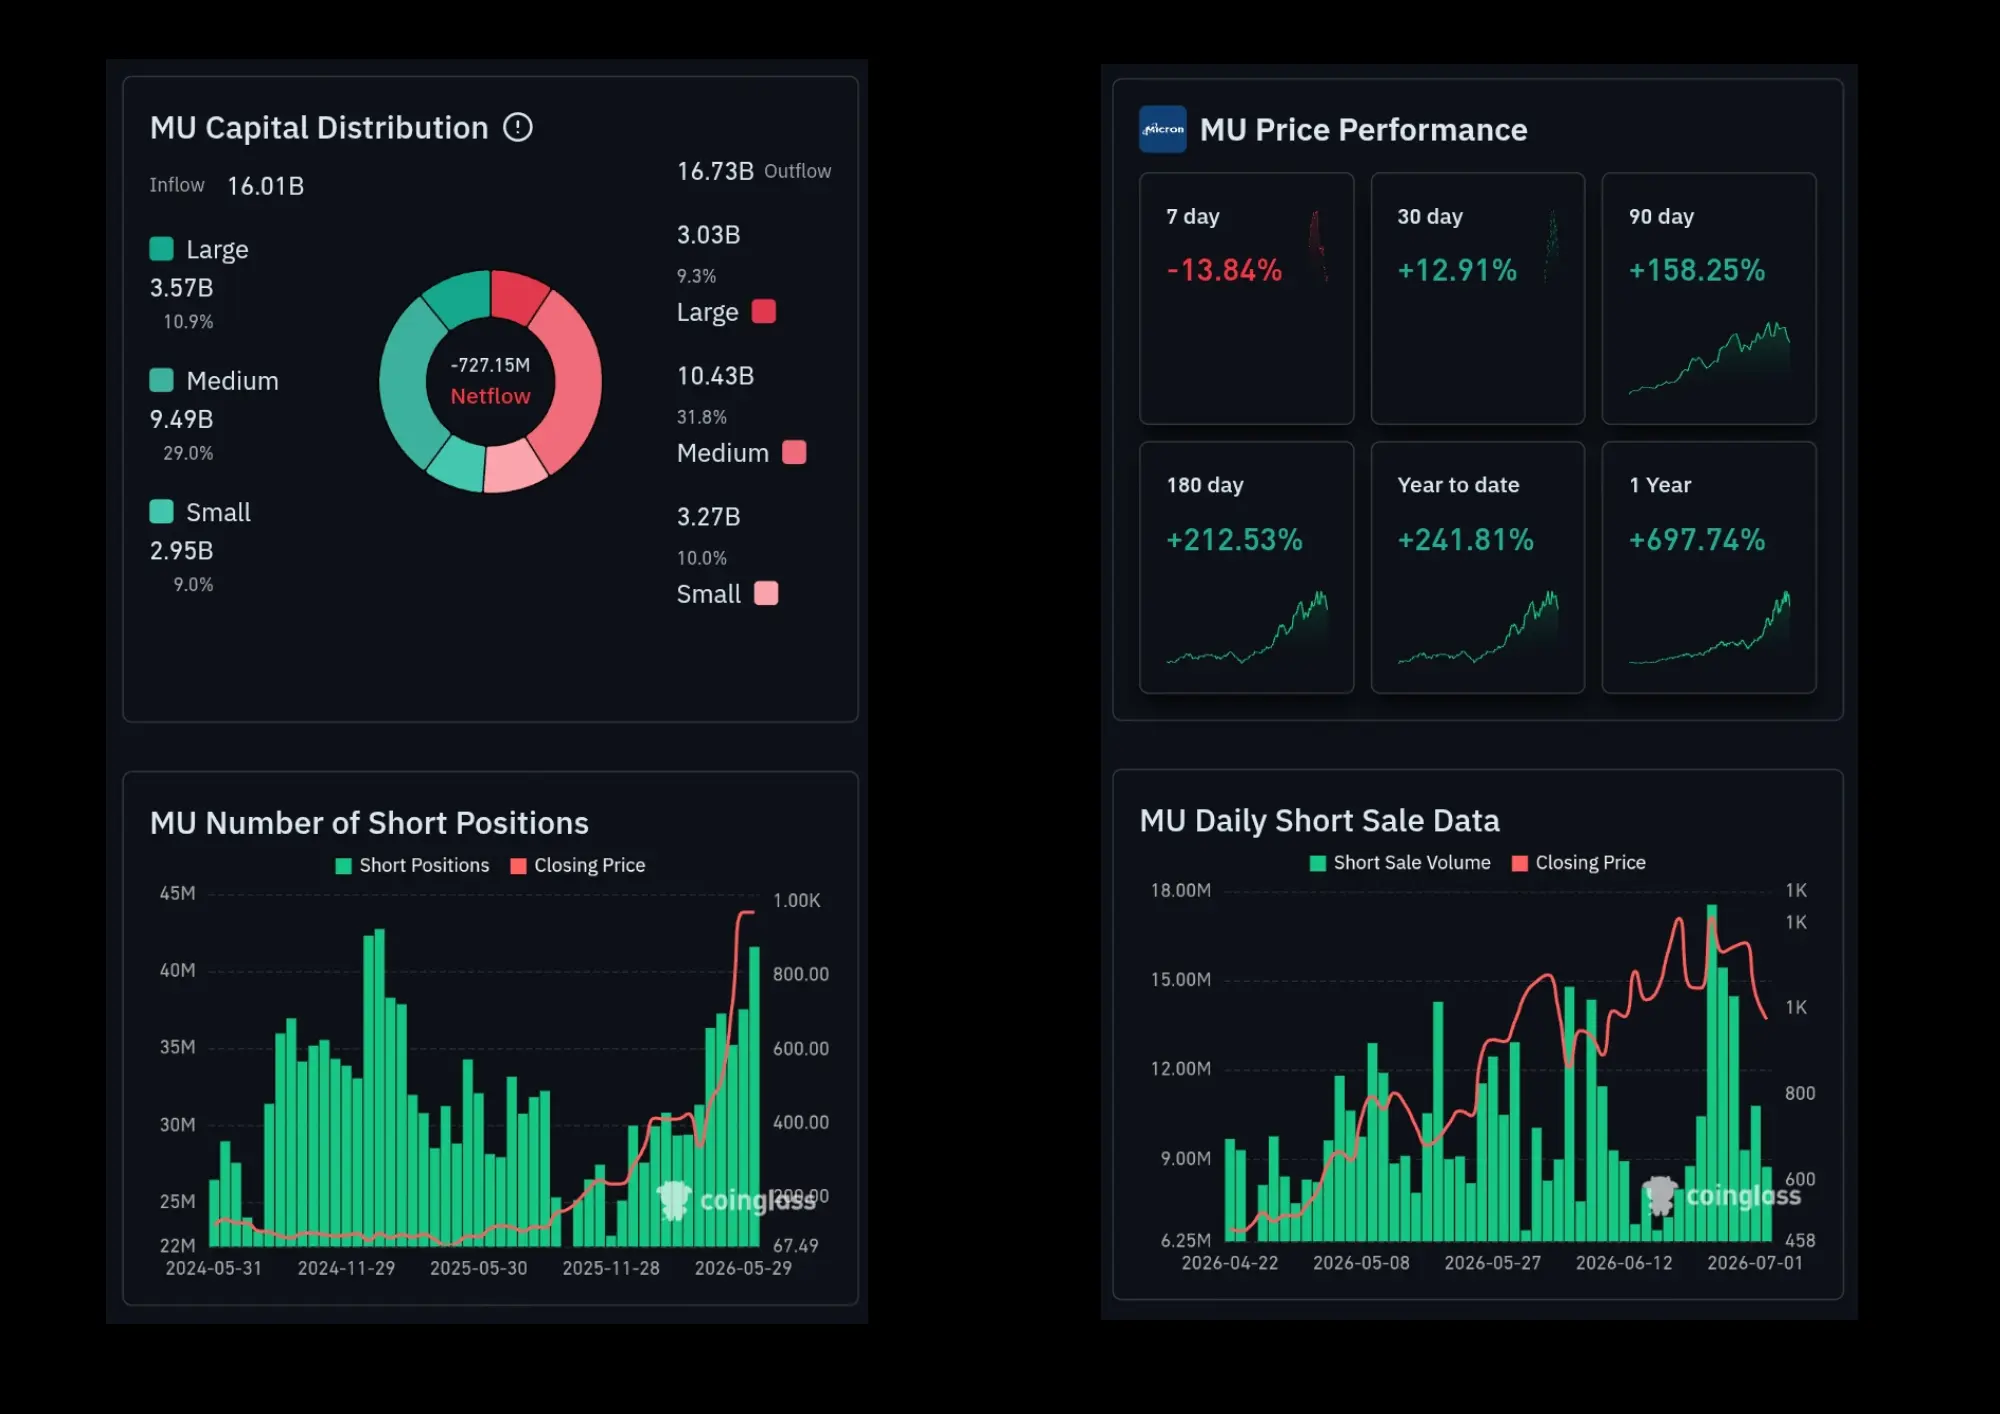Click the -13.84% seven day change
Screen dimensions: 2000x1414
1224,270
